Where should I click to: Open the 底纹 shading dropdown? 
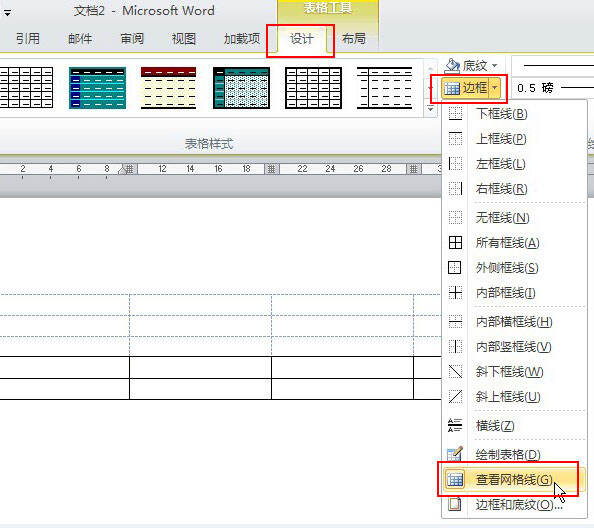click(495, 66)
